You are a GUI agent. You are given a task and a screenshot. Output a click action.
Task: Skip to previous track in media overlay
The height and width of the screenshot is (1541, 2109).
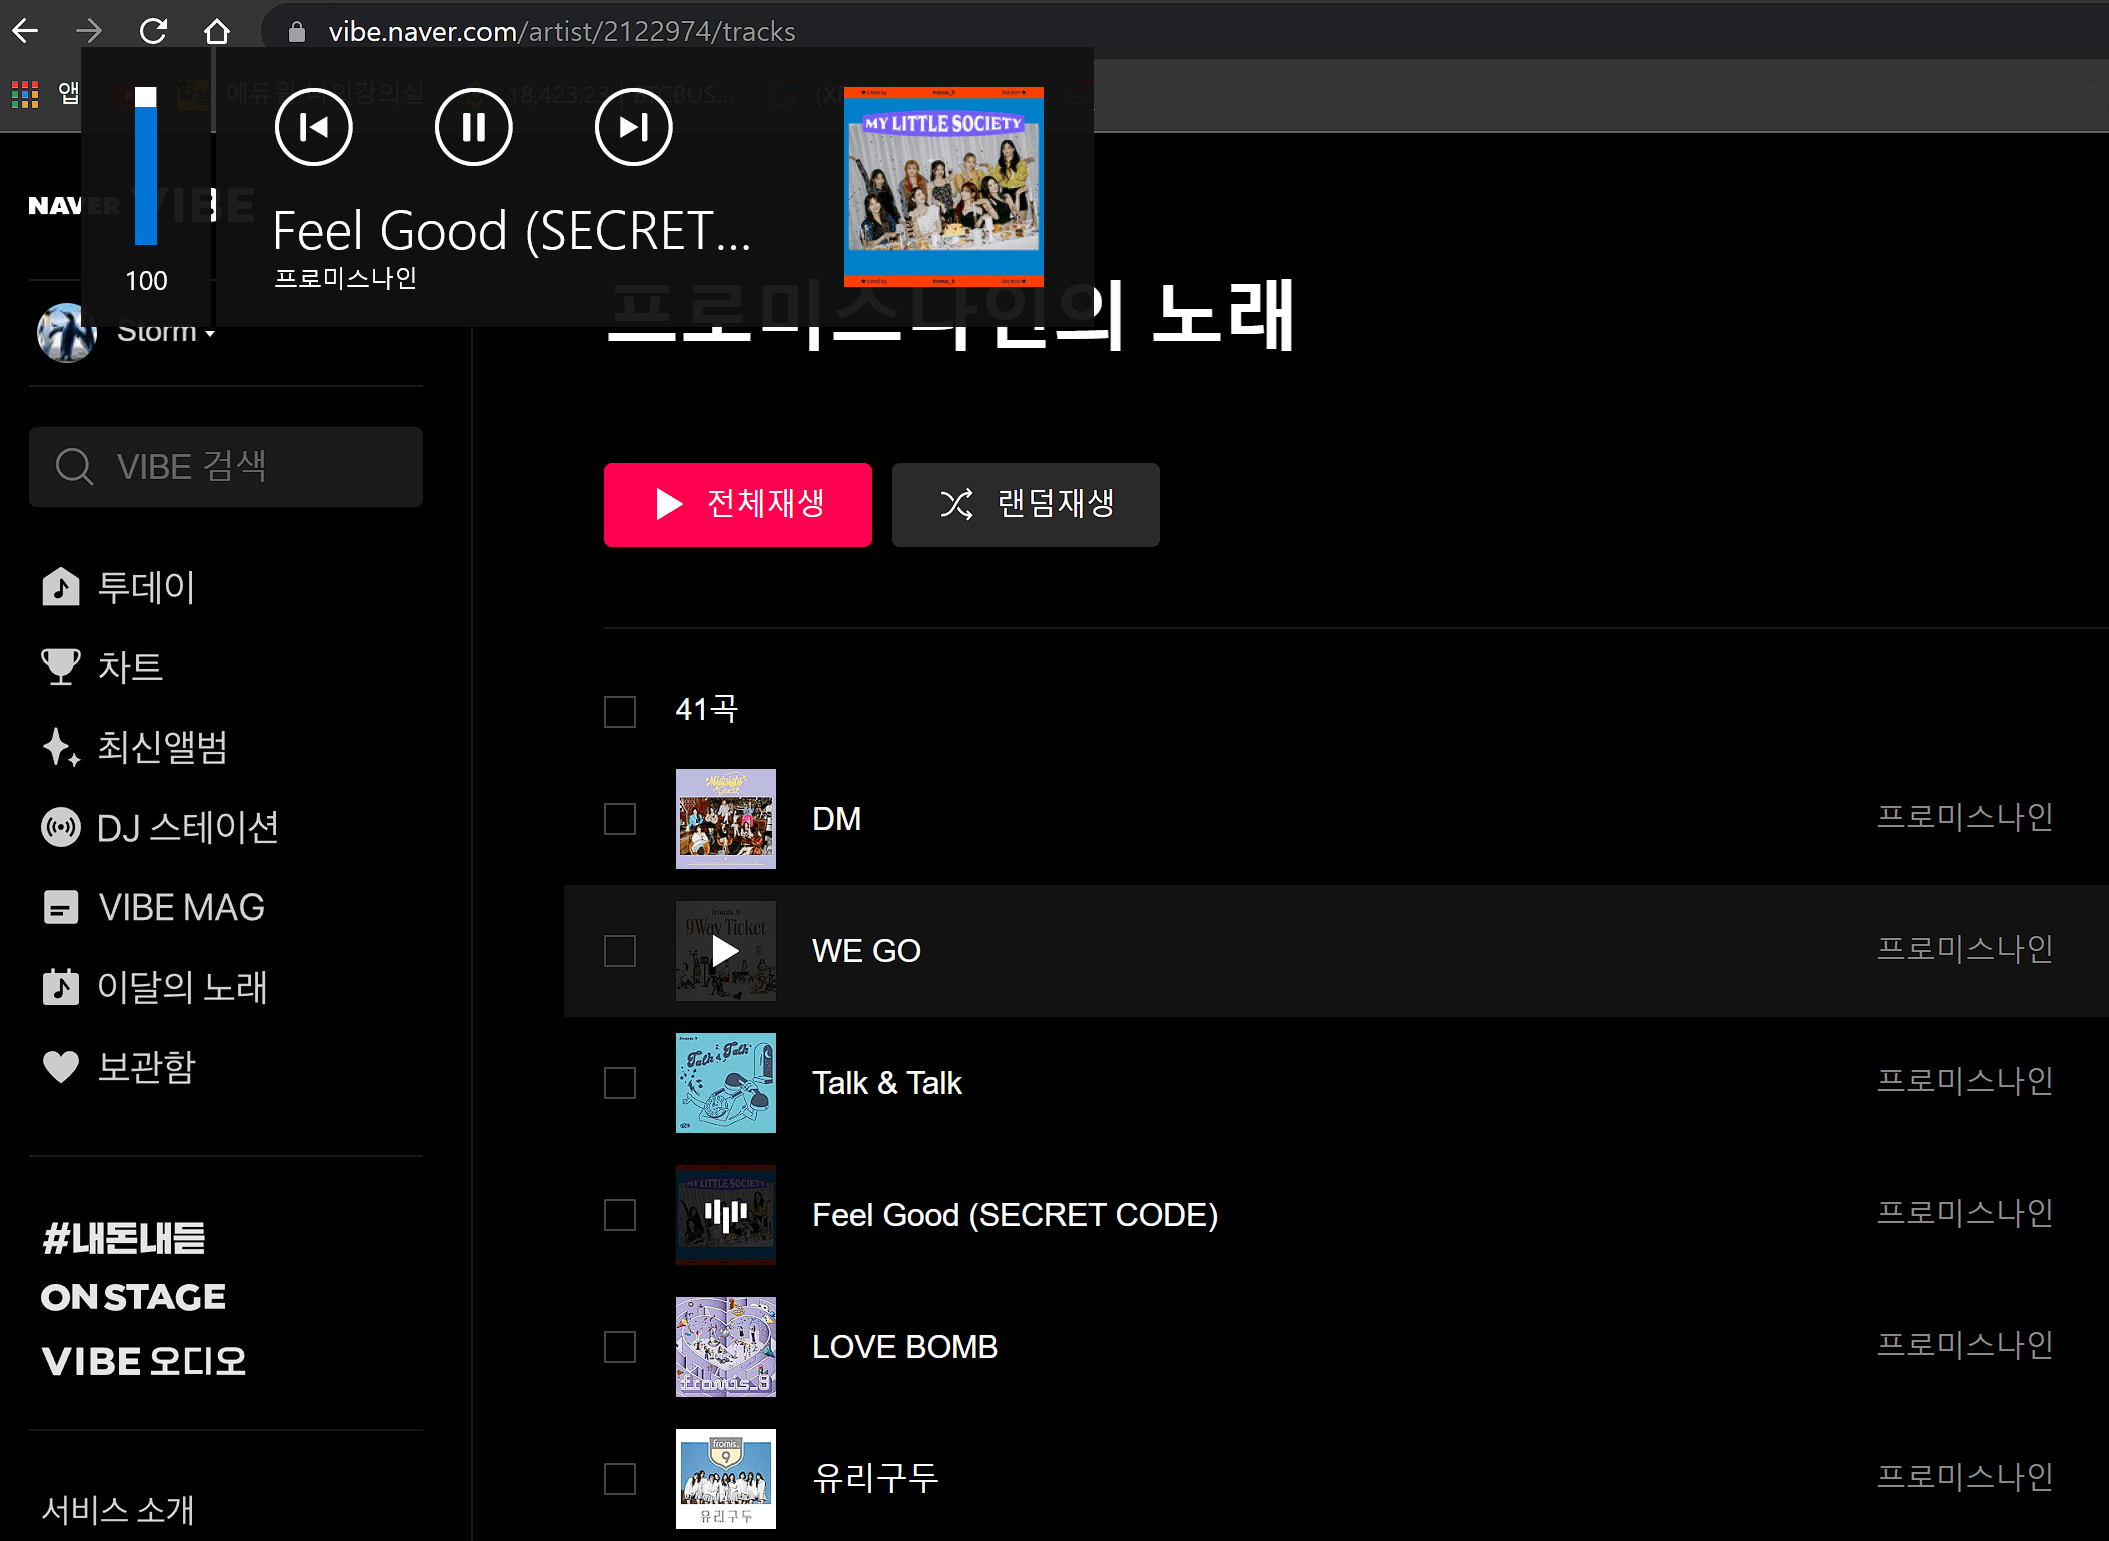click(x=313, y=127)
